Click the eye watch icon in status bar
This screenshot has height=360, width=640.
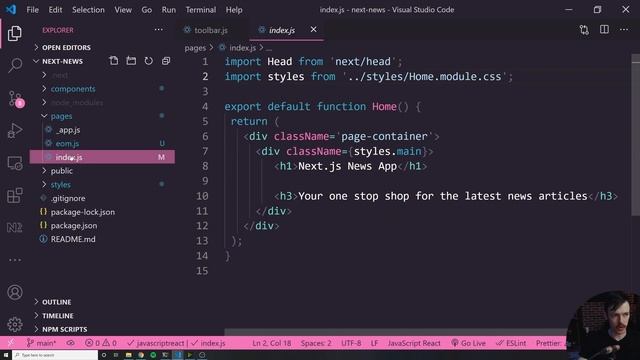click(x=70, y=343)
